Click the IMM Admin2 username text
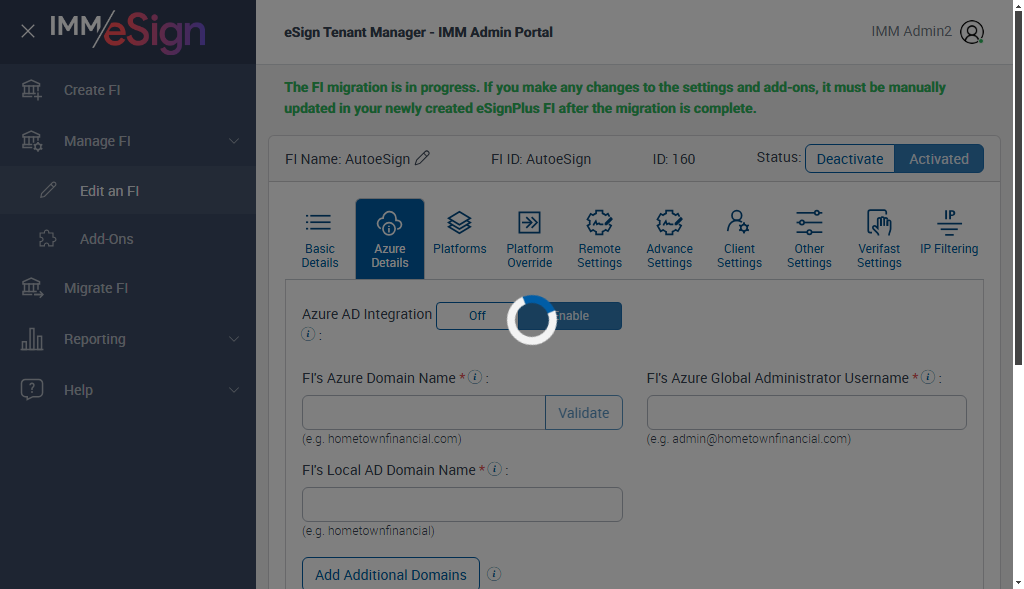The image size is (1024, 589). click(911, 31)
